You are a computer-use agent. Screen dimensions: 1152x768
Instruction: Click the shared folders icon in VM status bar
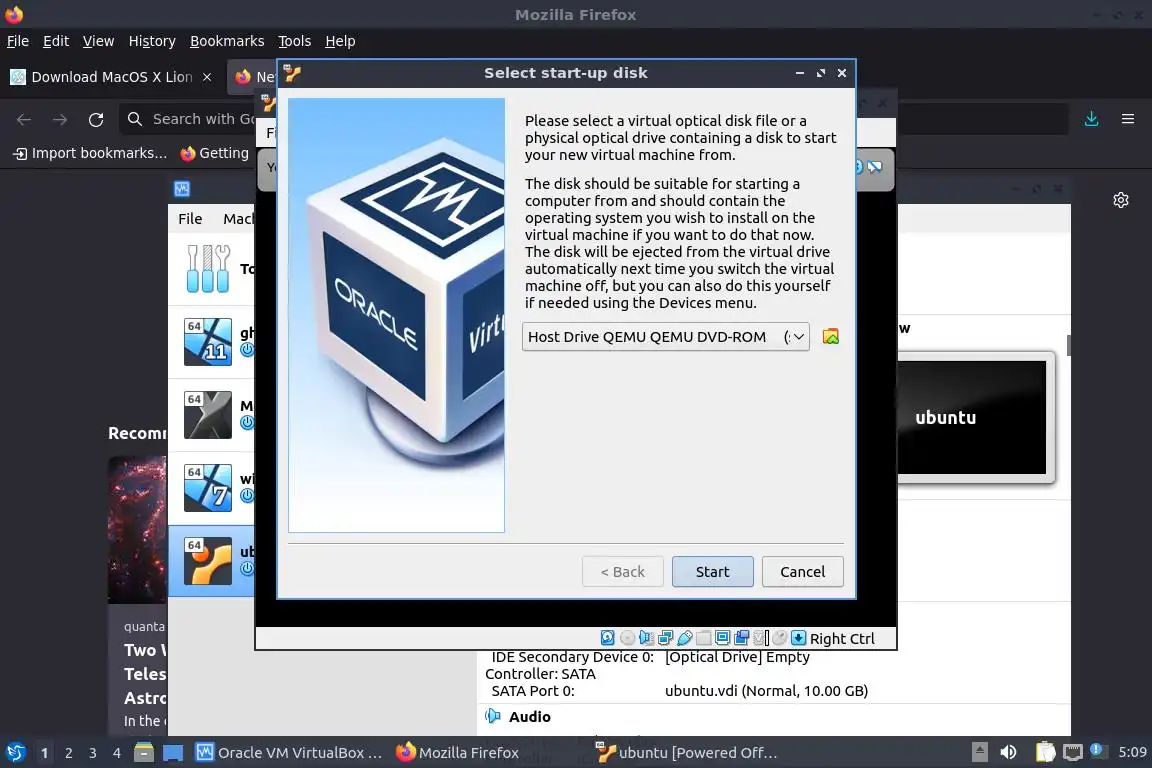coord(704,638)
